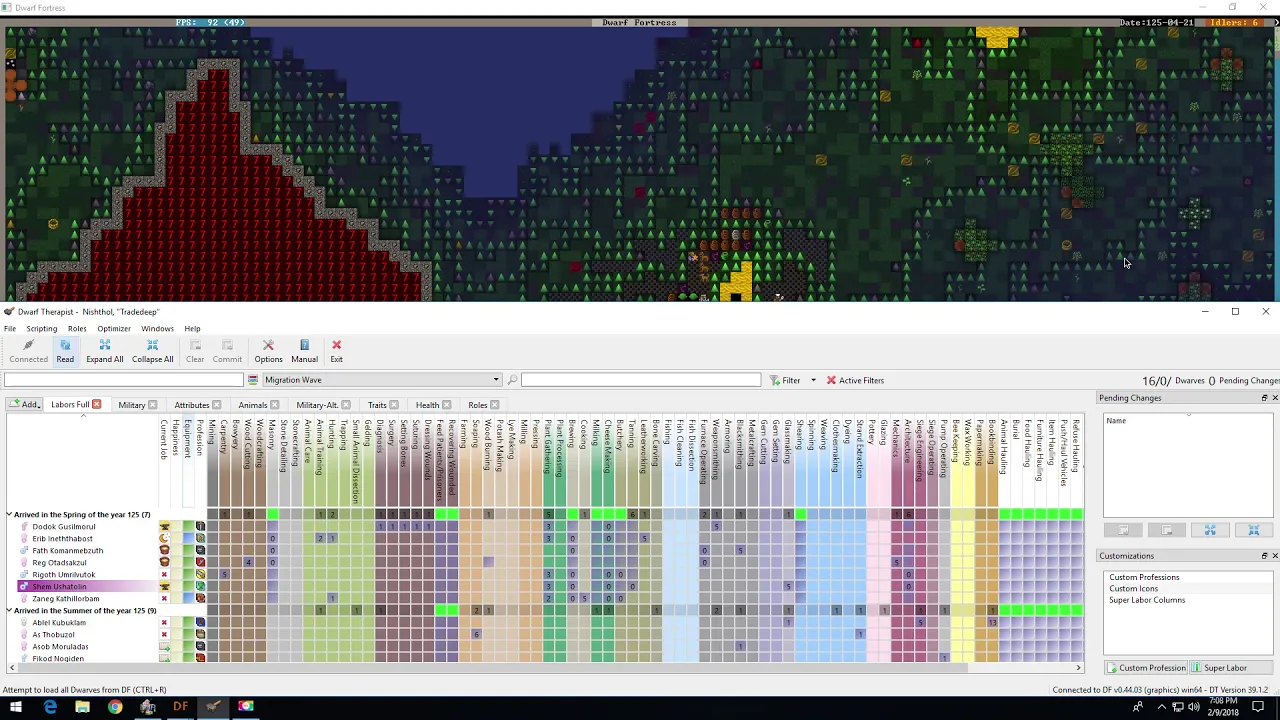Open the File menu
1280x720 pixels.
click(x=9, y=328)
